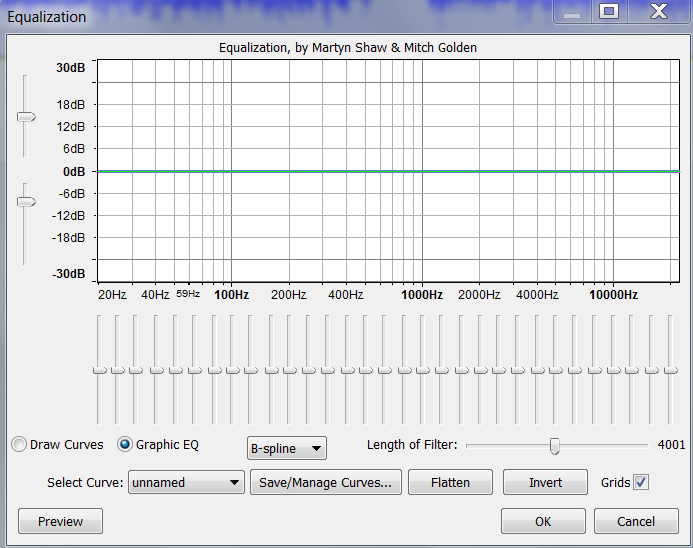Image resolution: width=693 pixels, height=548 pixels.
Task: Click the -30dB axis label
Action: point(69,274)
